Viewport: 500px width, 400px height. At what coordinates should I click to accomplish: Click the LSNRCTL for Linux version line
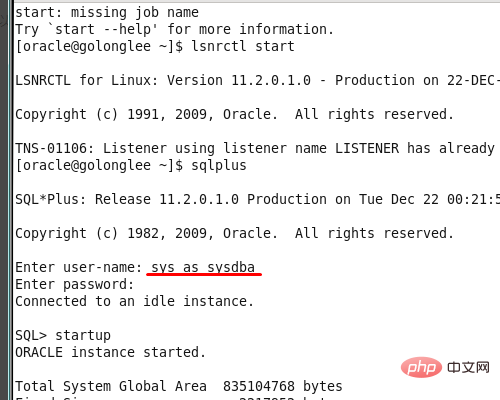(x=257, y=80)
